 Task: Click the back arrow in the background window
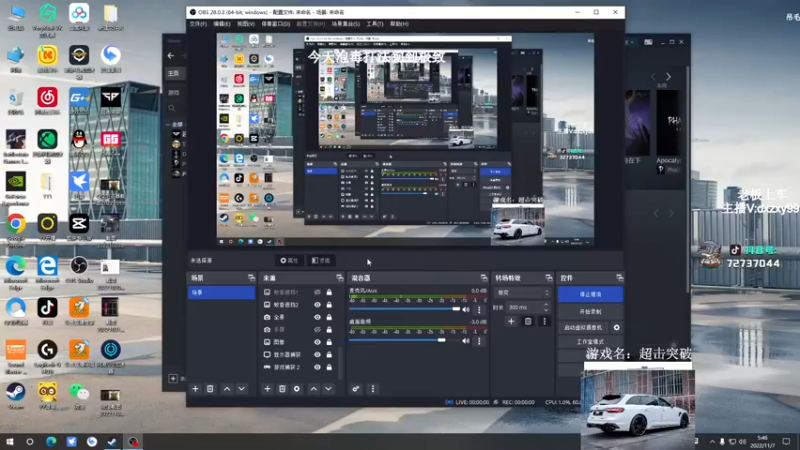(171, 56)
